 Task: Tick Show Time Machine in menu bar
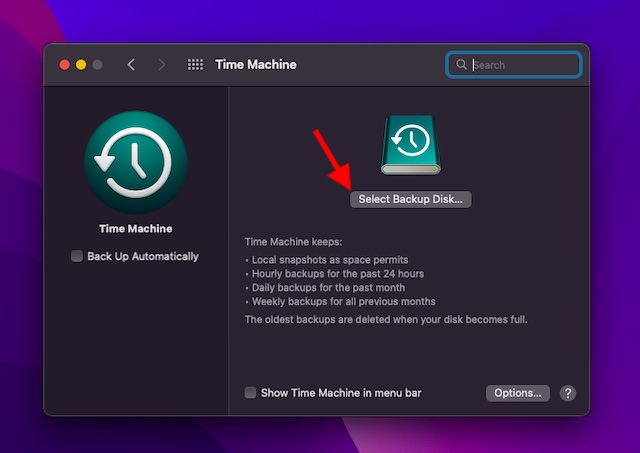pyautogui.click(x=250, y=393)
